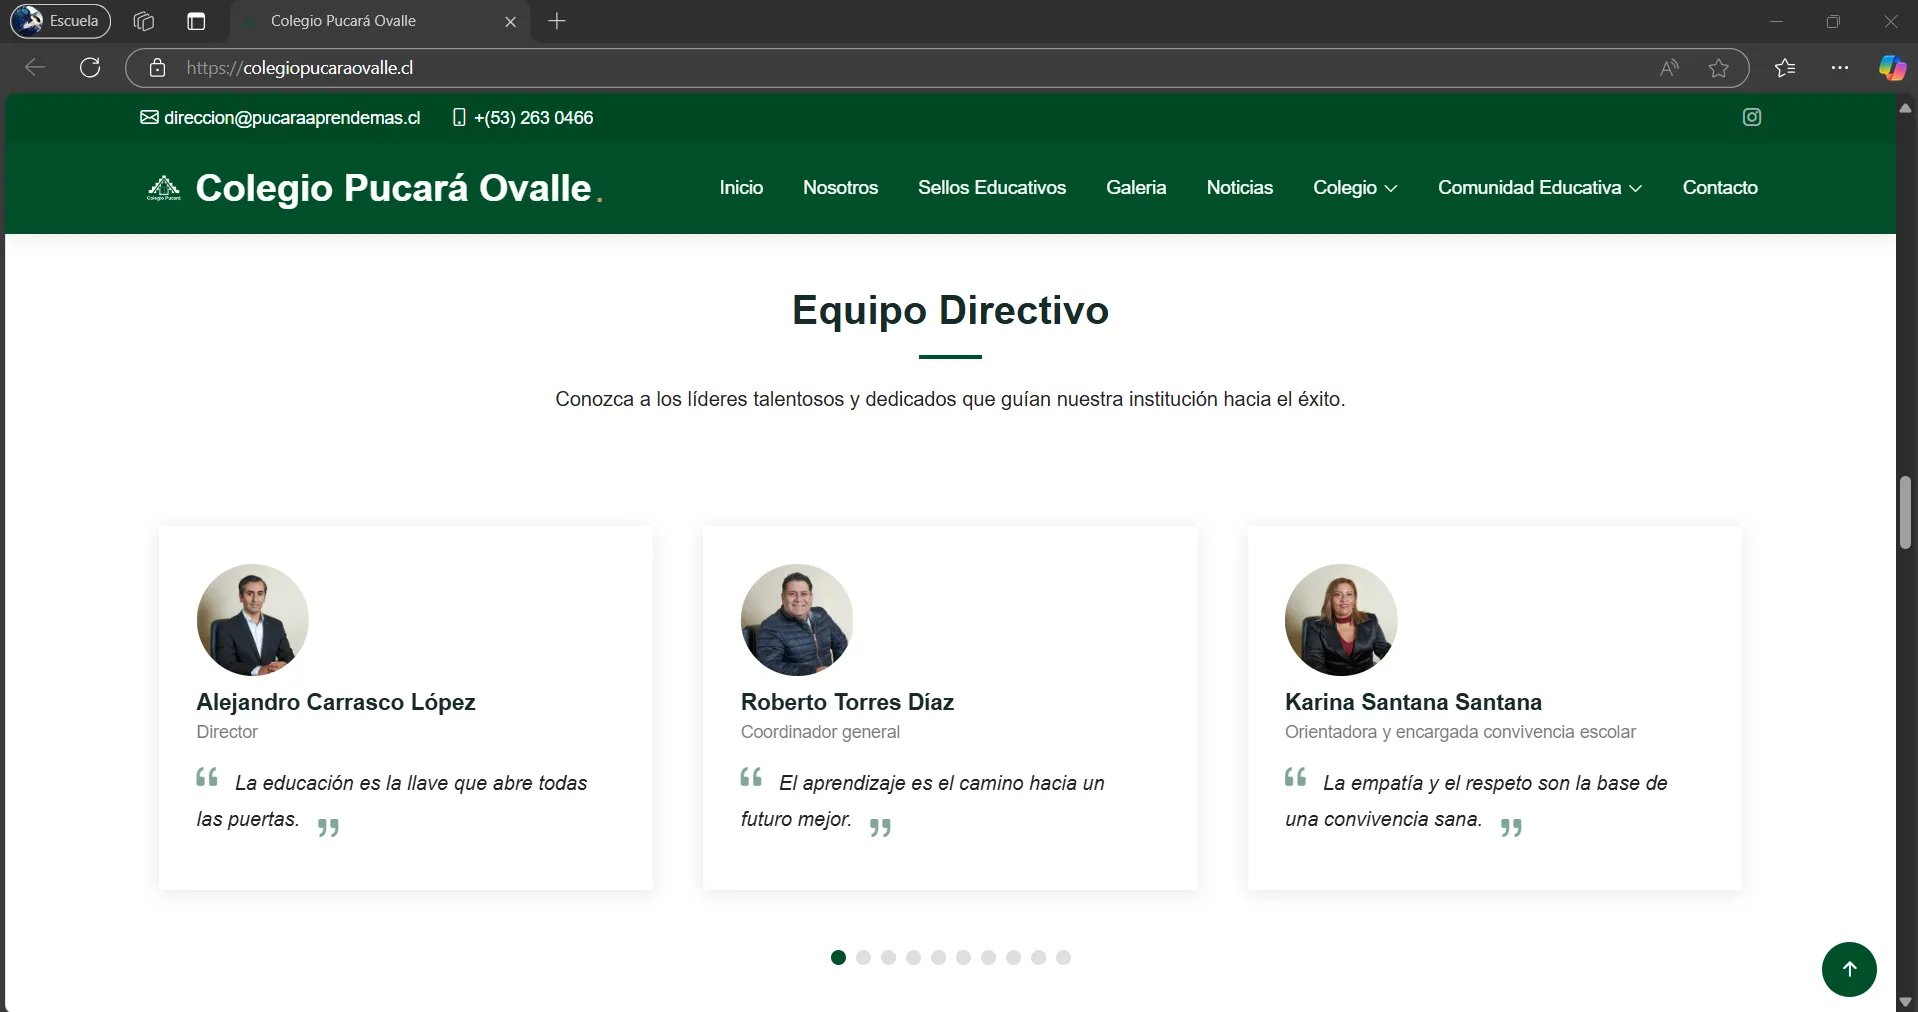Open the Favorites list icon

point(1785,68)
